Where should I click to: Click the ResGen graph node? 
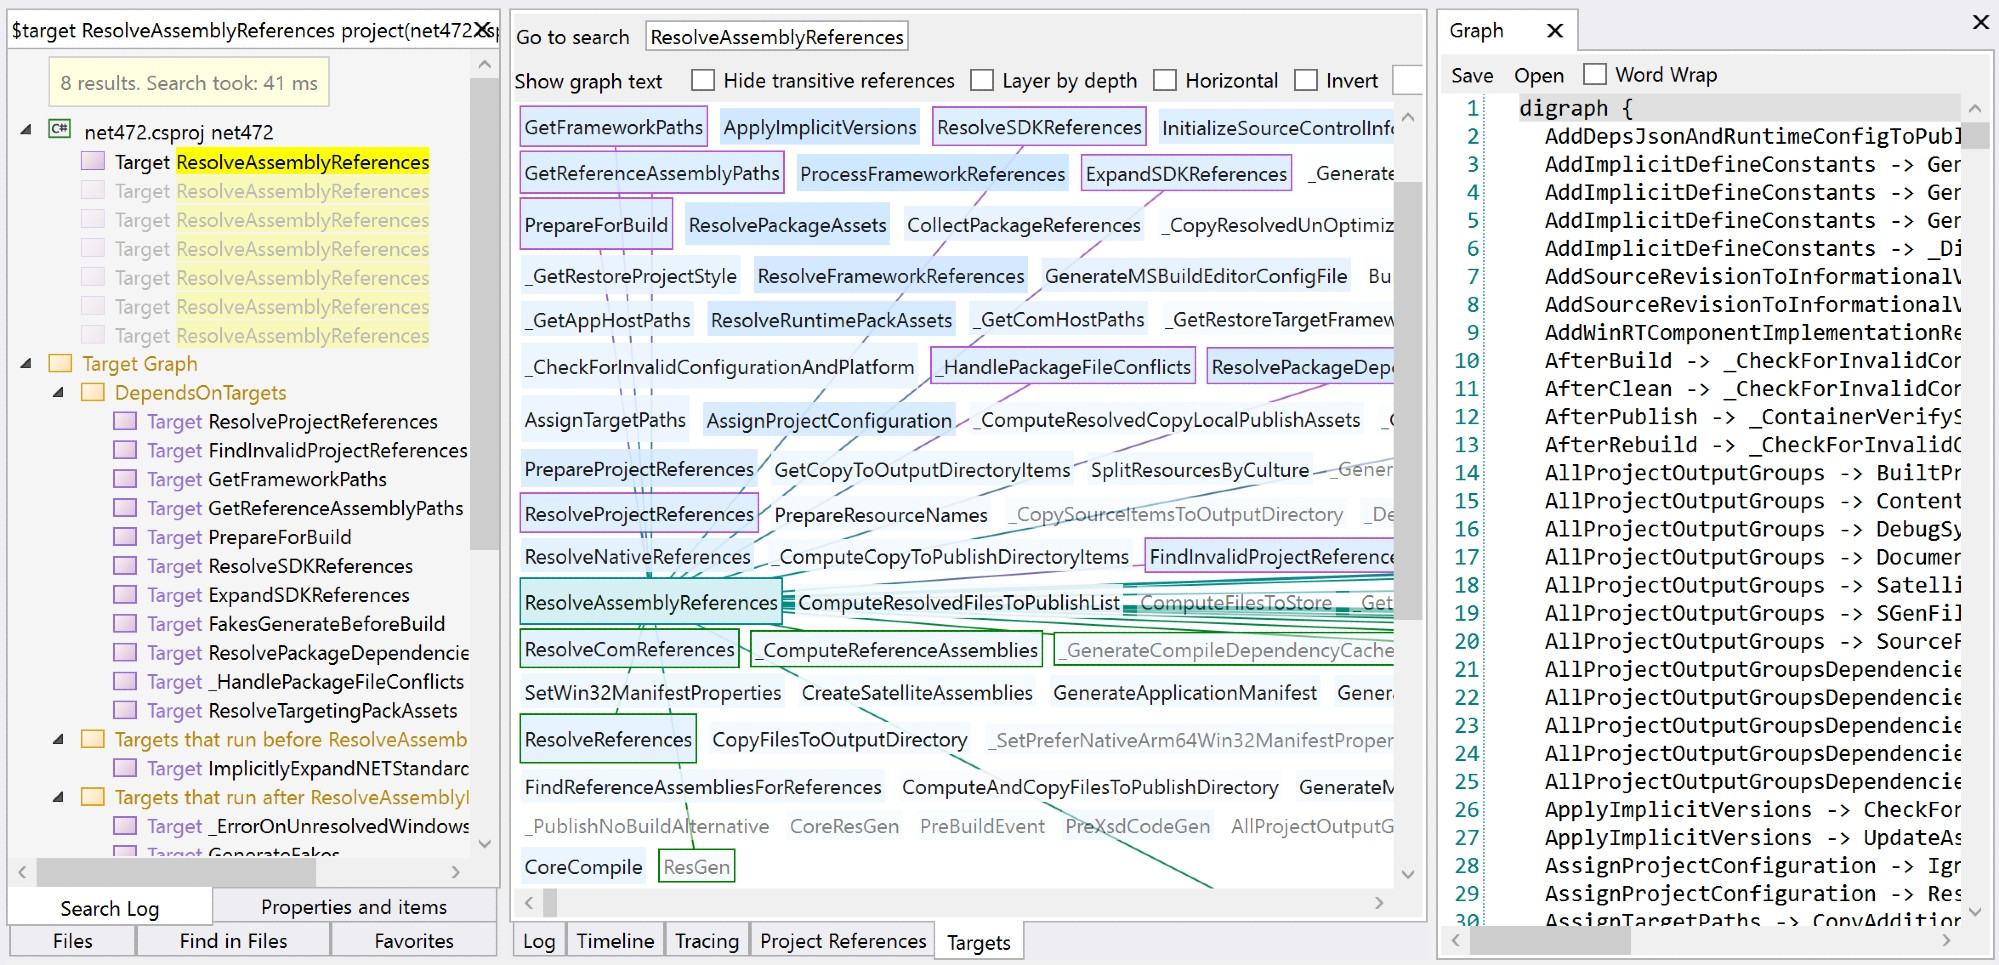697,866
